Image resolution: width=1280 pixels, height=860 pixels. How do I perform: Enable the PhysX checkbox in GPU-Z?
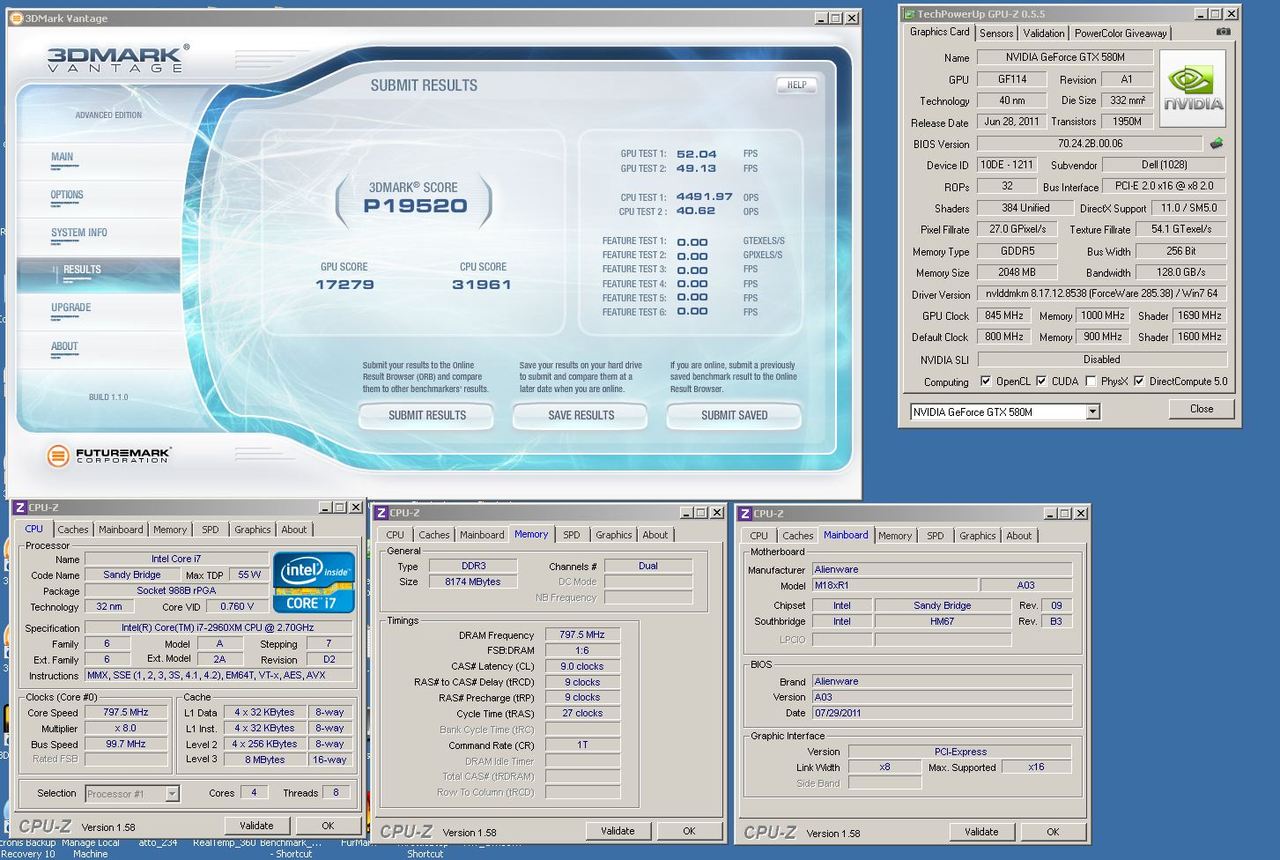[1090, 381]
